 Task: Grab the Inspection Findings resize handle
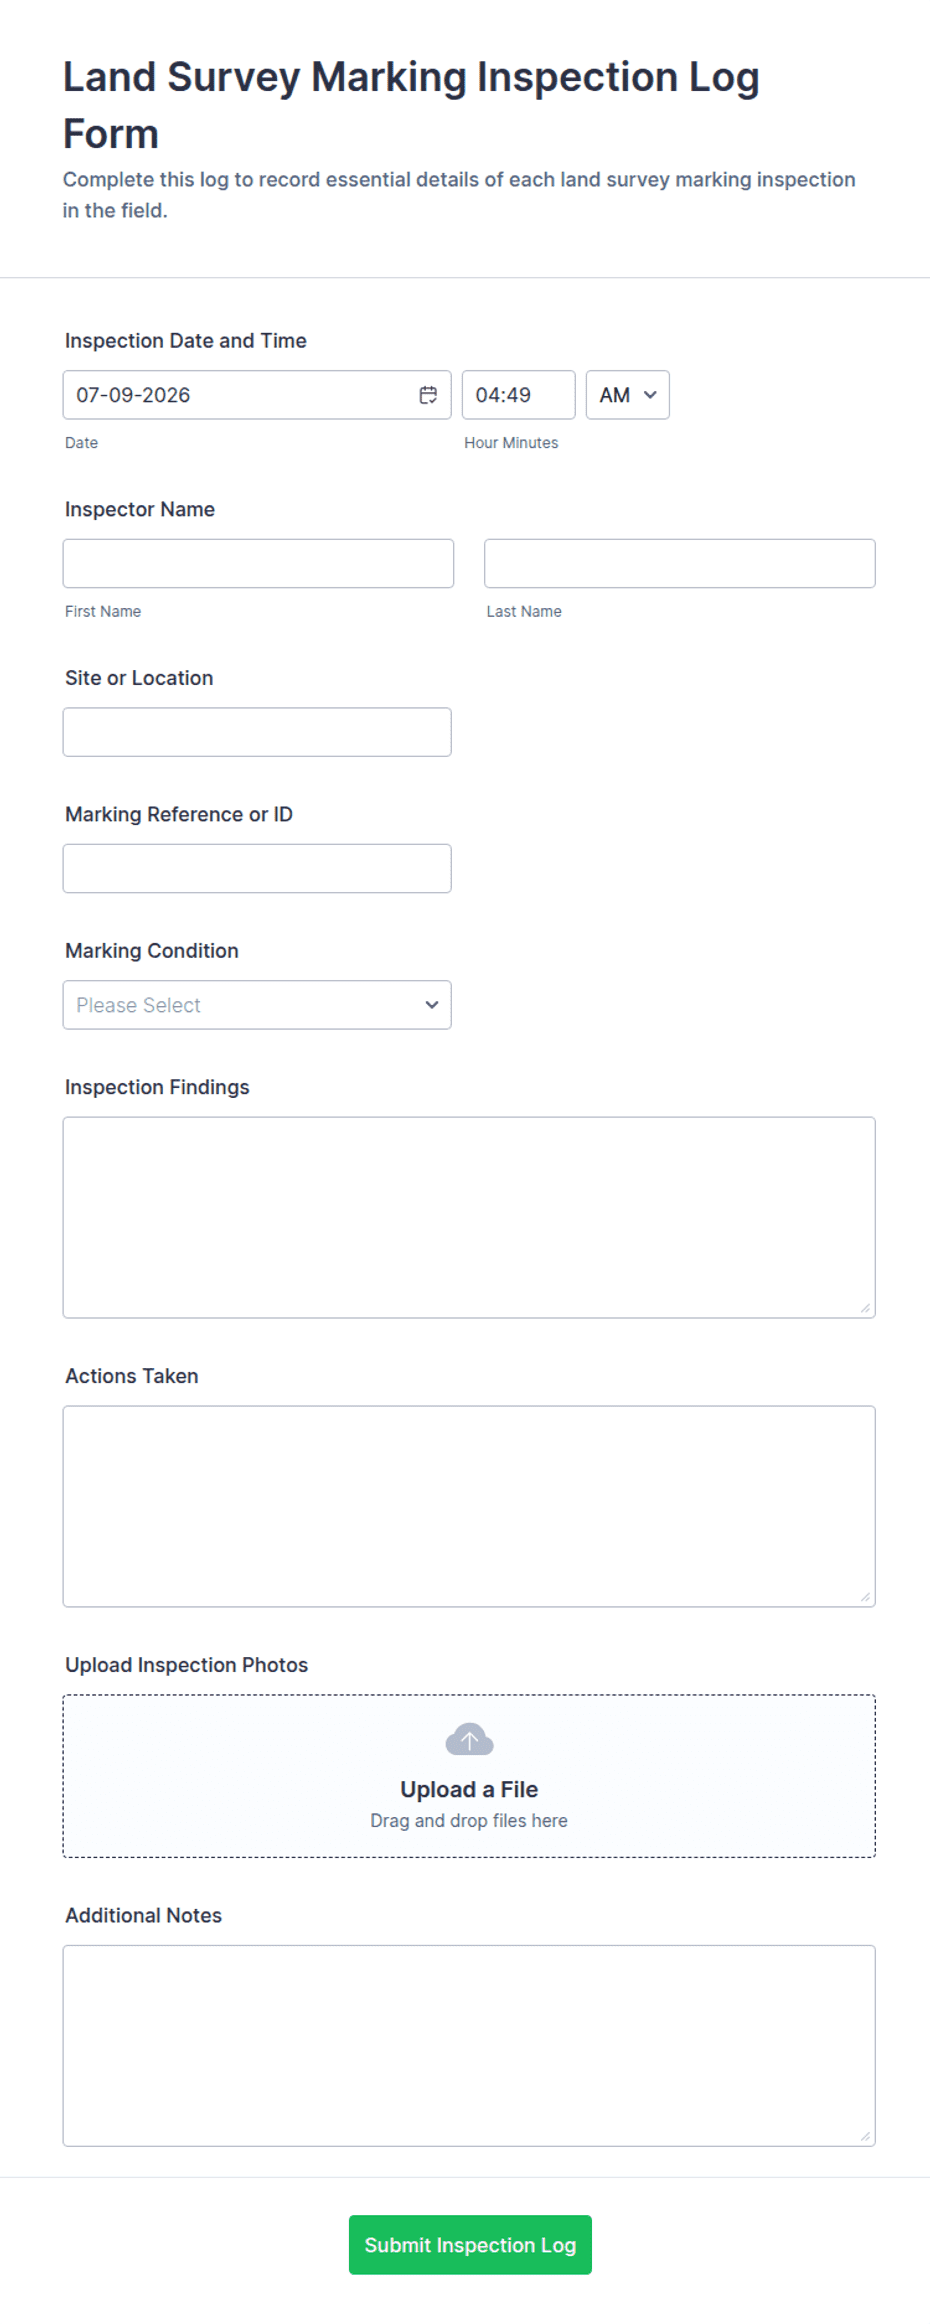point(865,1307)
